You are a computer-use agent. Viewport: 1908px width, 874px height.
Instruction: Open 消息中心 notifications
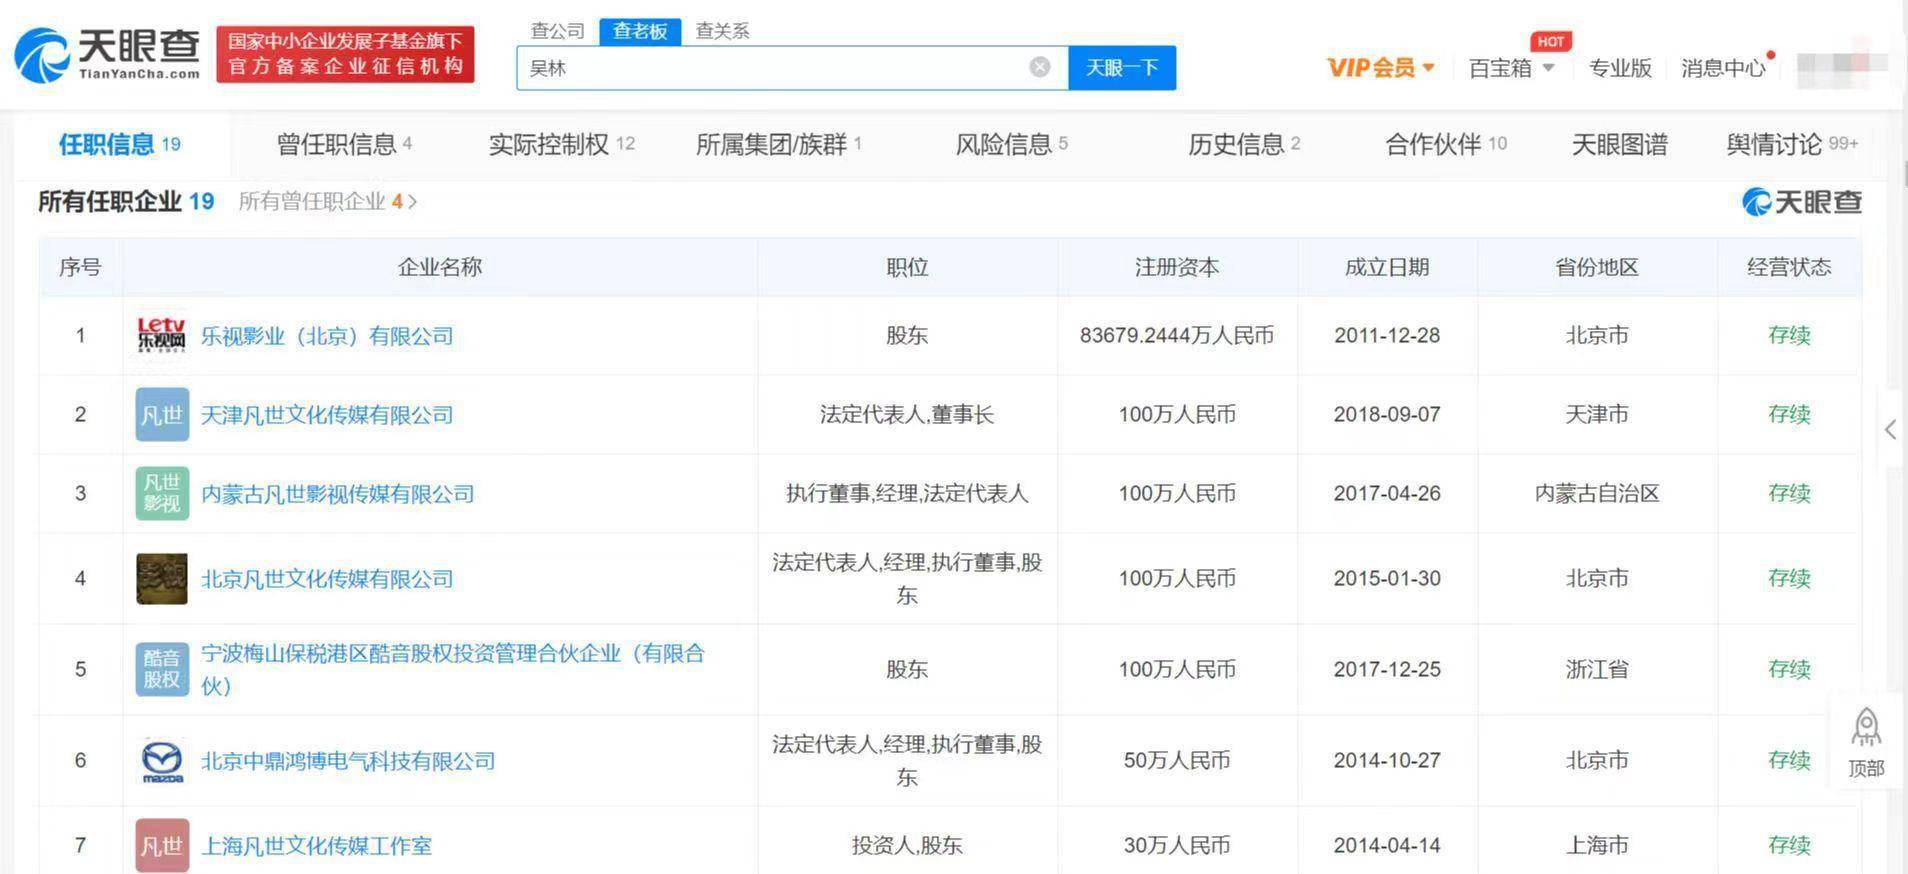(x=1723, y=68)
